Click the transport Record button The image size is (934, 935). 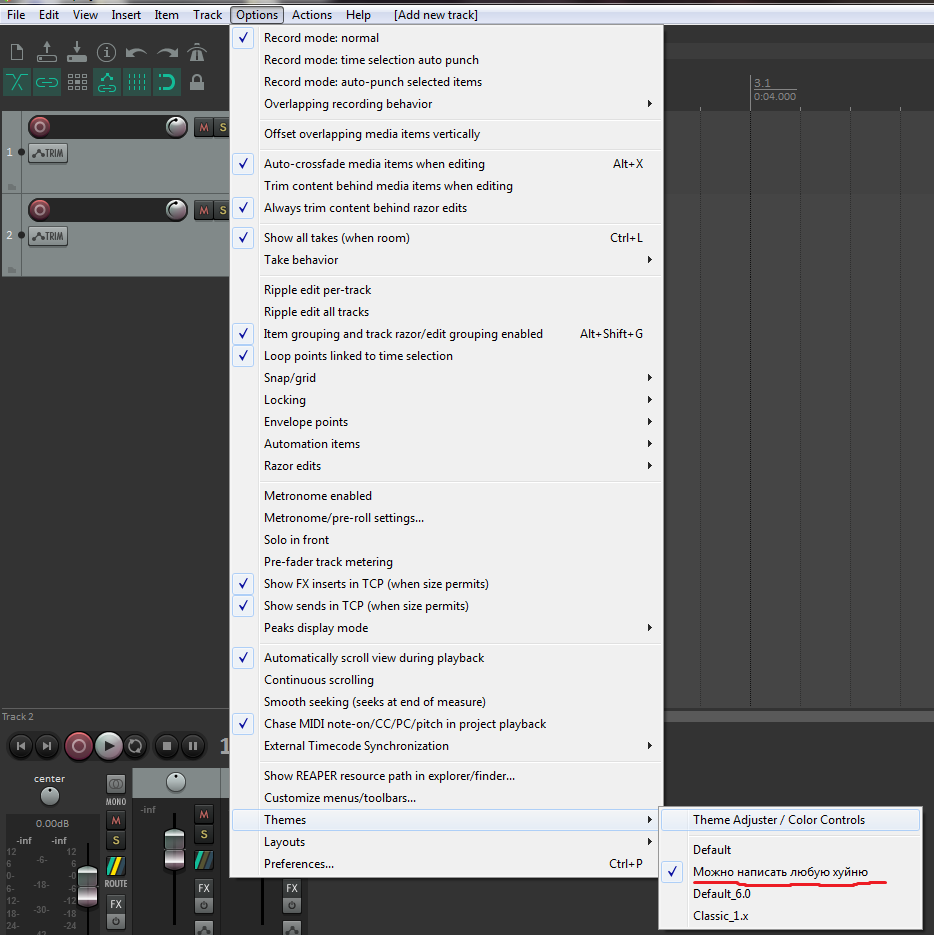point(78,746)
